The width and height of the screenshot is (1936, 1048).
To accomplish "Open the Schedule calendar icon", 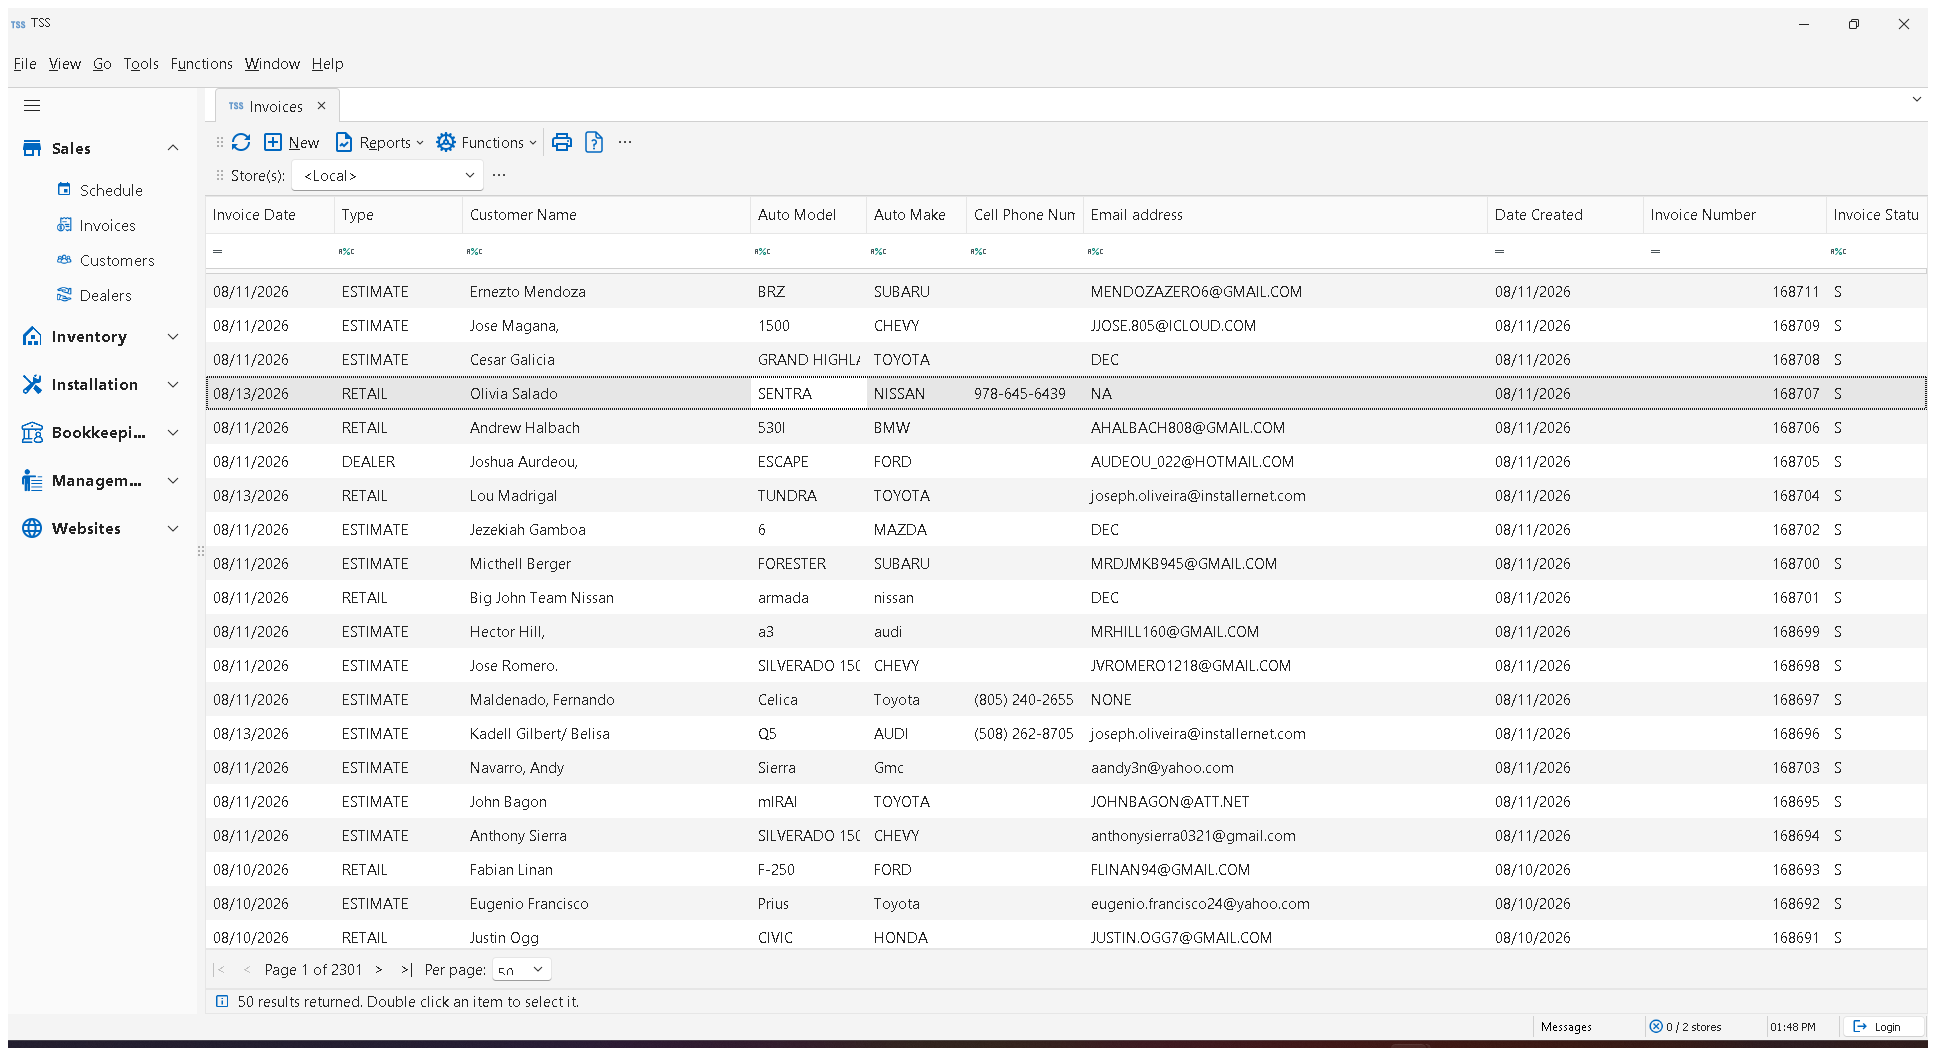I will 64,189.
